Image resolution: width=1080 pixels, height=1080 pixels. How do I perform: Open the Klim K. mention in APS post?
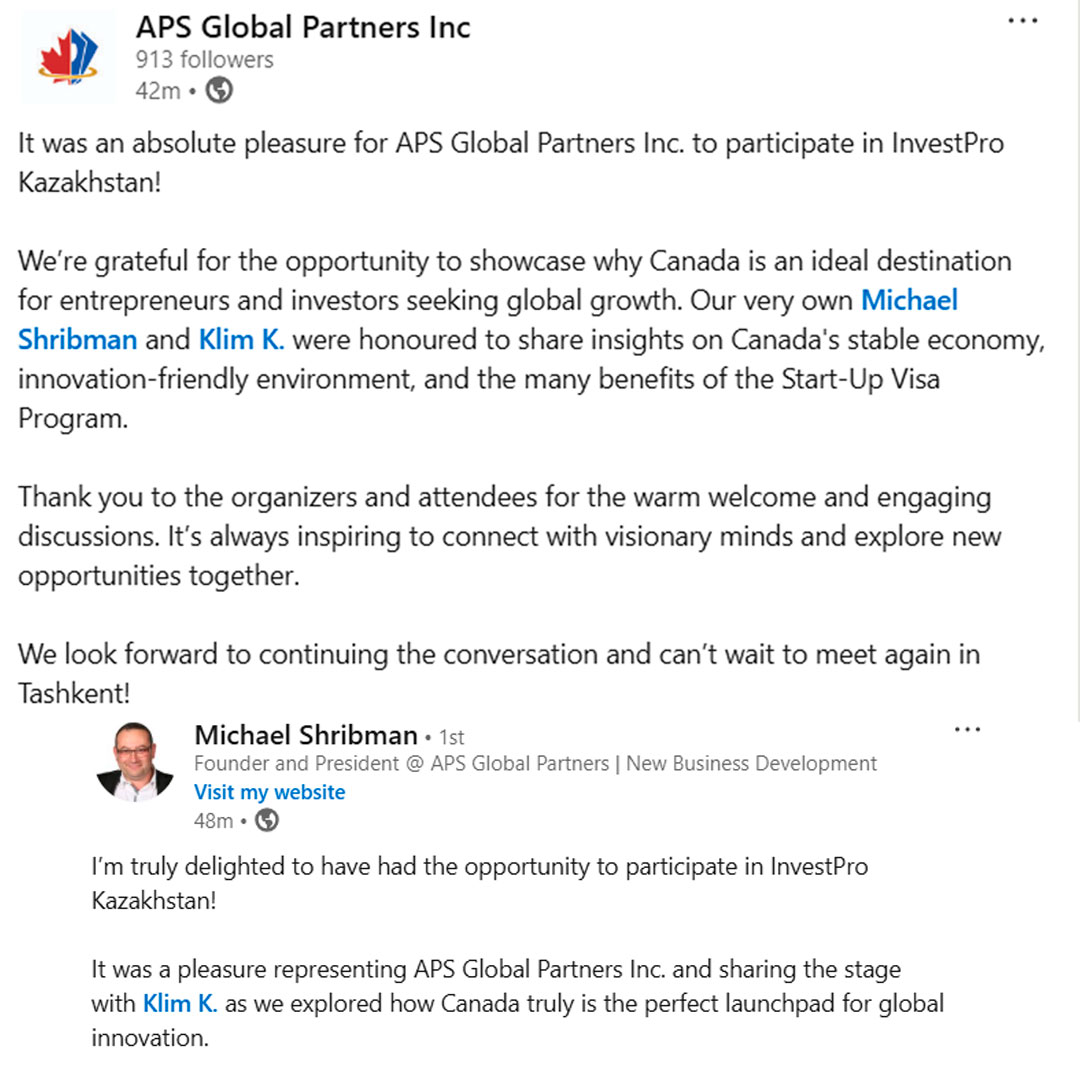click(x=242, y=340)
